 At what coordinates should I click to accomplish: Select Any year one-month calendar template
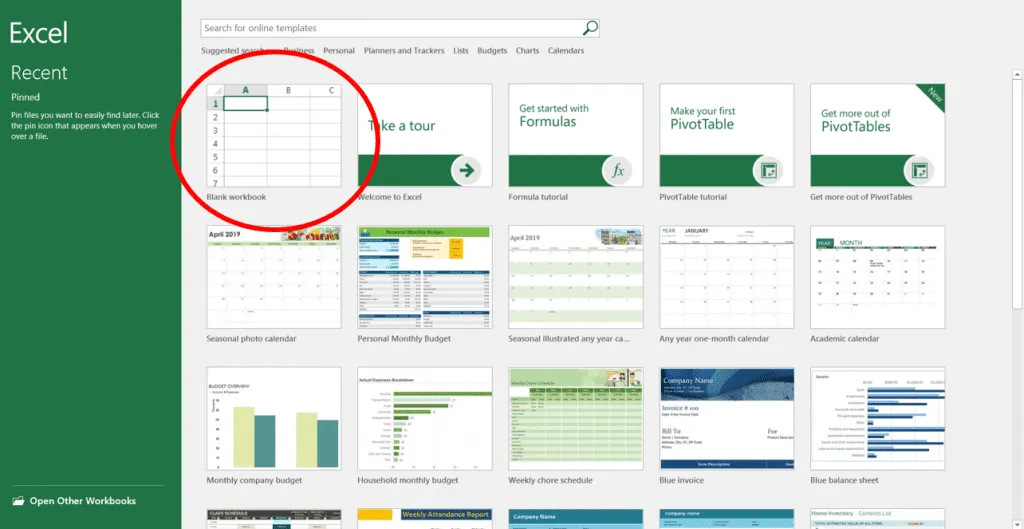pyautogui.click(x=726, y=277)
